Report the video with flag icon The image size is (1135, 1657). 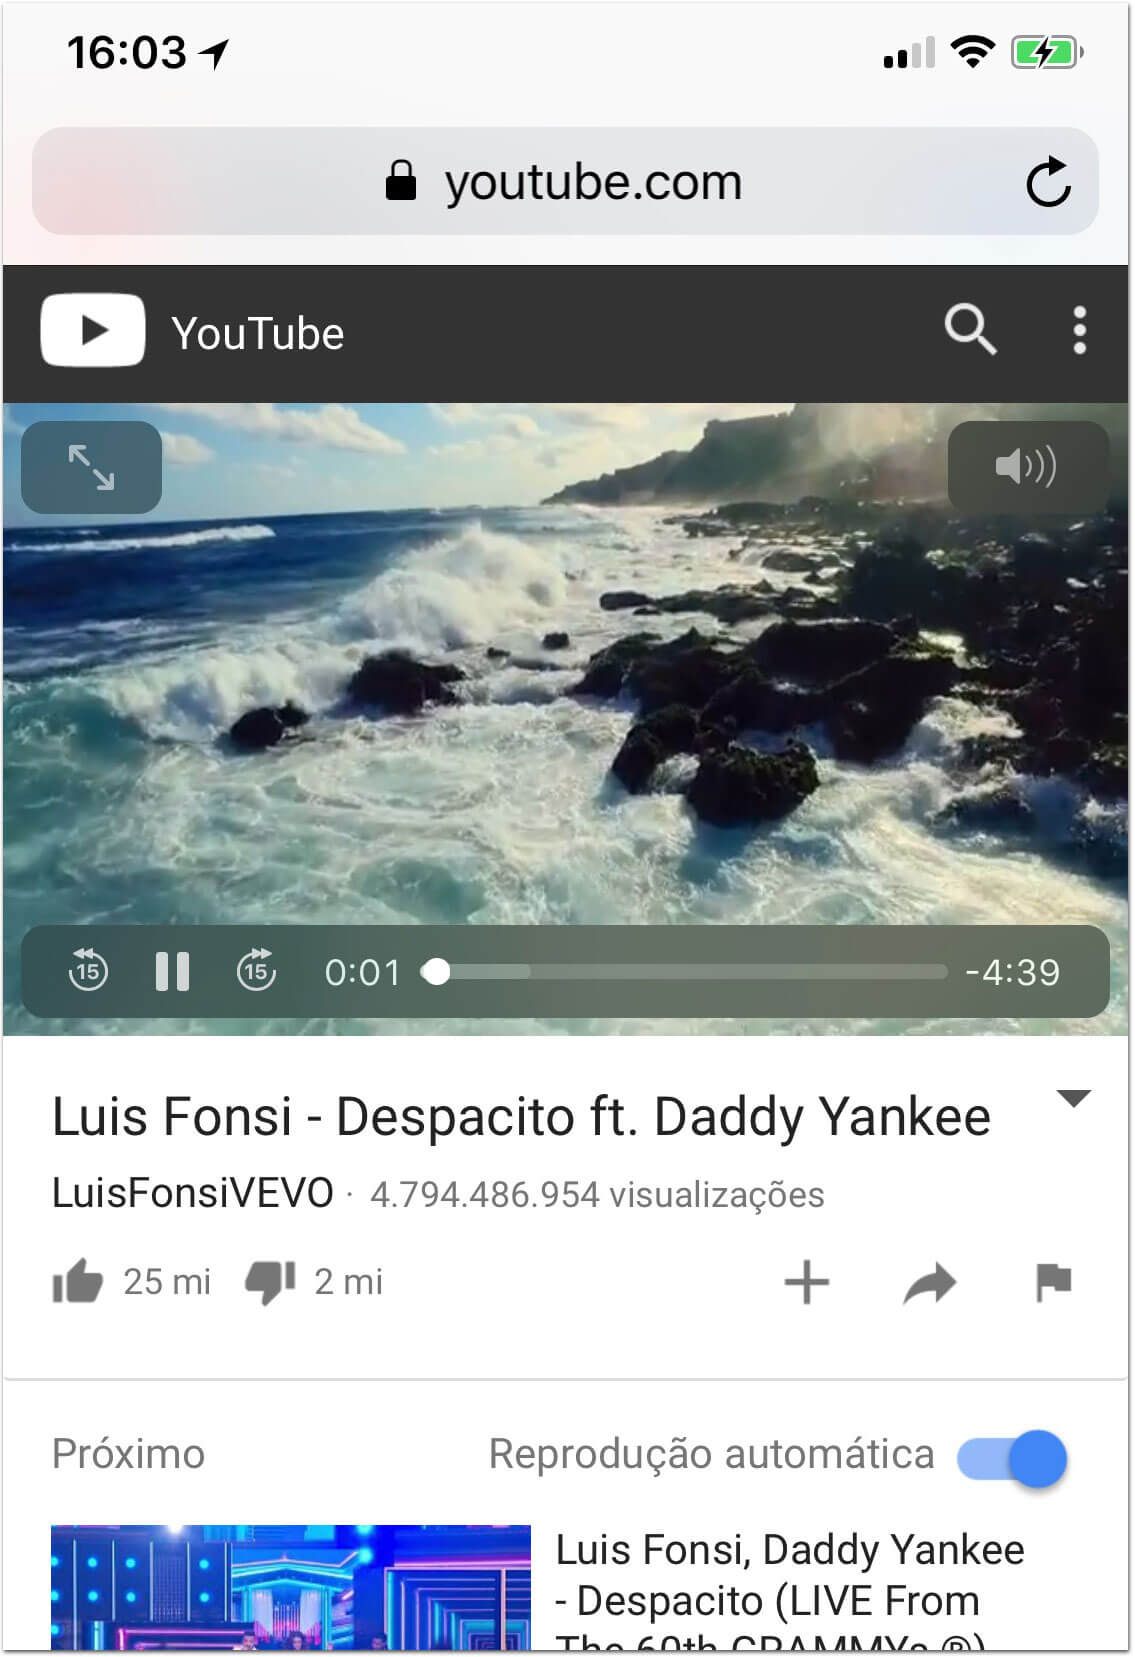tap(1053, 1283)
